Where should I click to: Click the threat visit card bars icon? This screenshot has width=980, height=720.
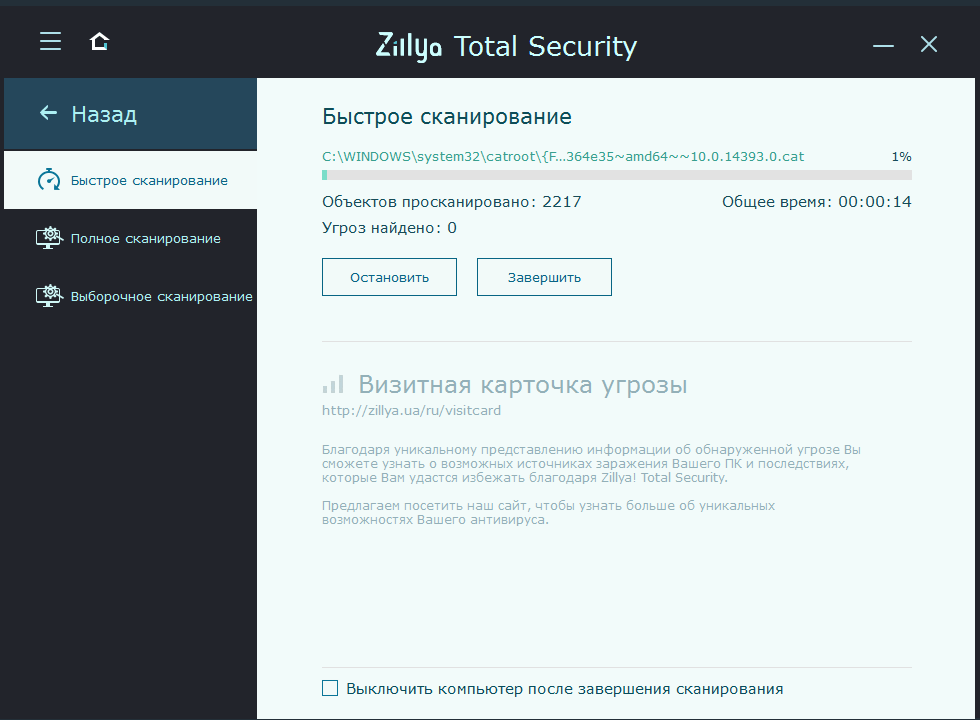pos(333,385)
